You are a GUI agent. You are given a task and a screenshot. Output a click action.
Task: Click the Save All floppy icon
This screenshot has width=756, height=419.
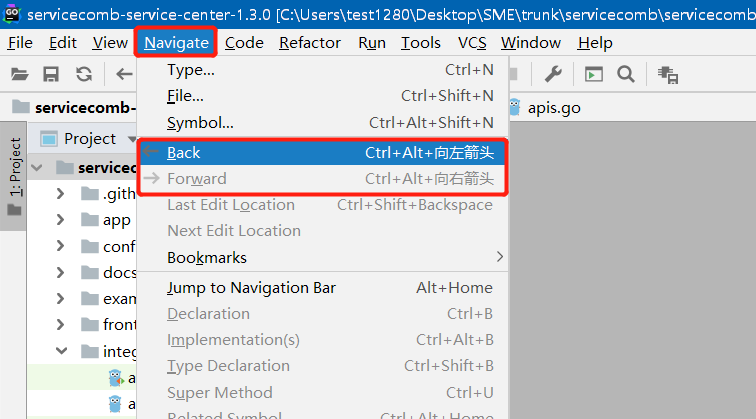[51, 74]
